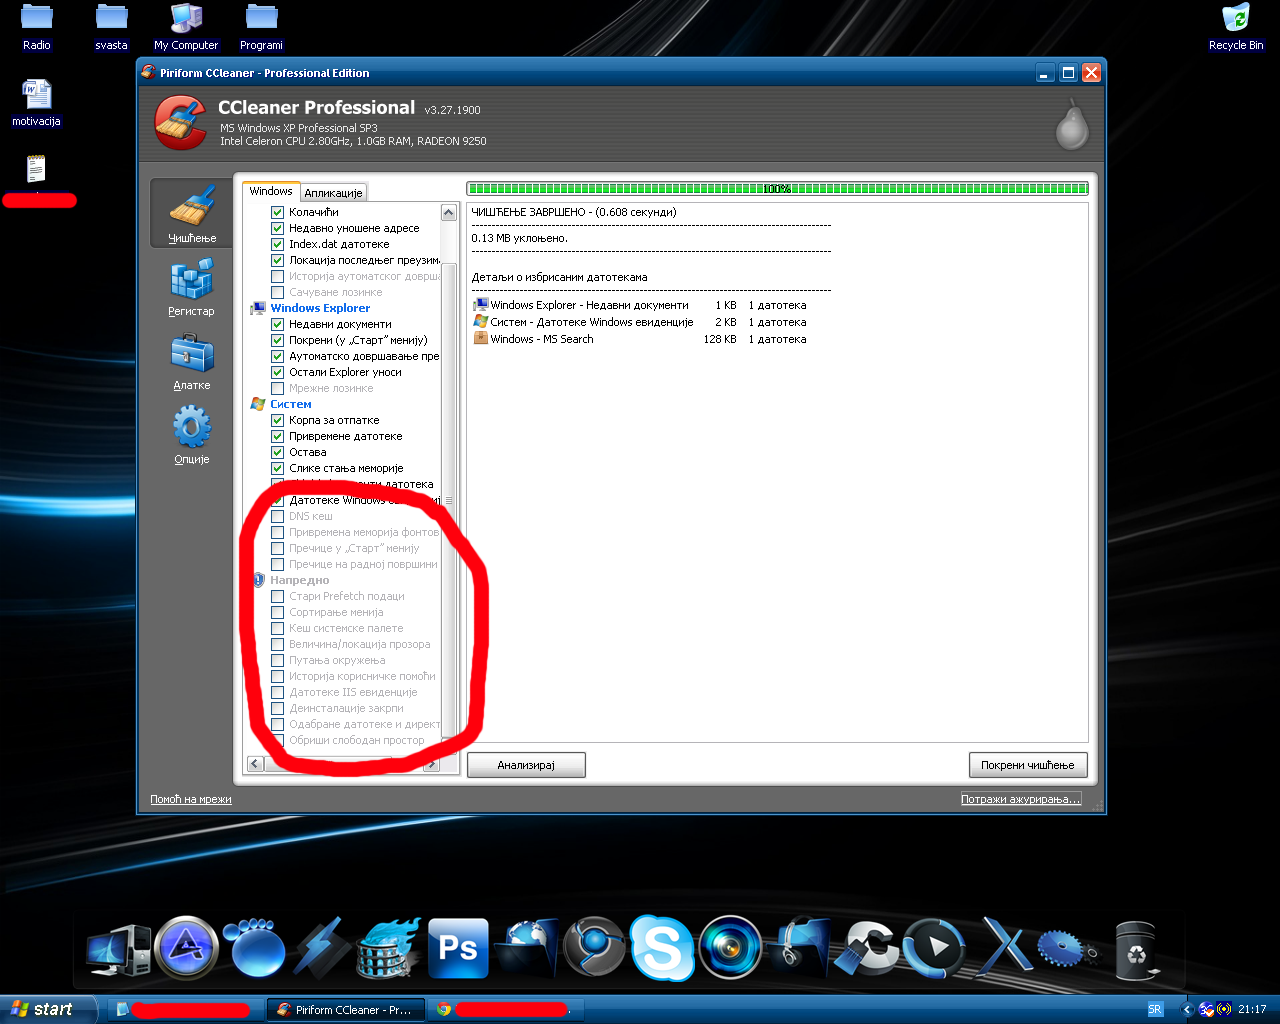Image resolution: width=1280 pixels, height=1024 pixels.
Task: Click the blue X icon in dock
Action: [x=1003, y=945]
